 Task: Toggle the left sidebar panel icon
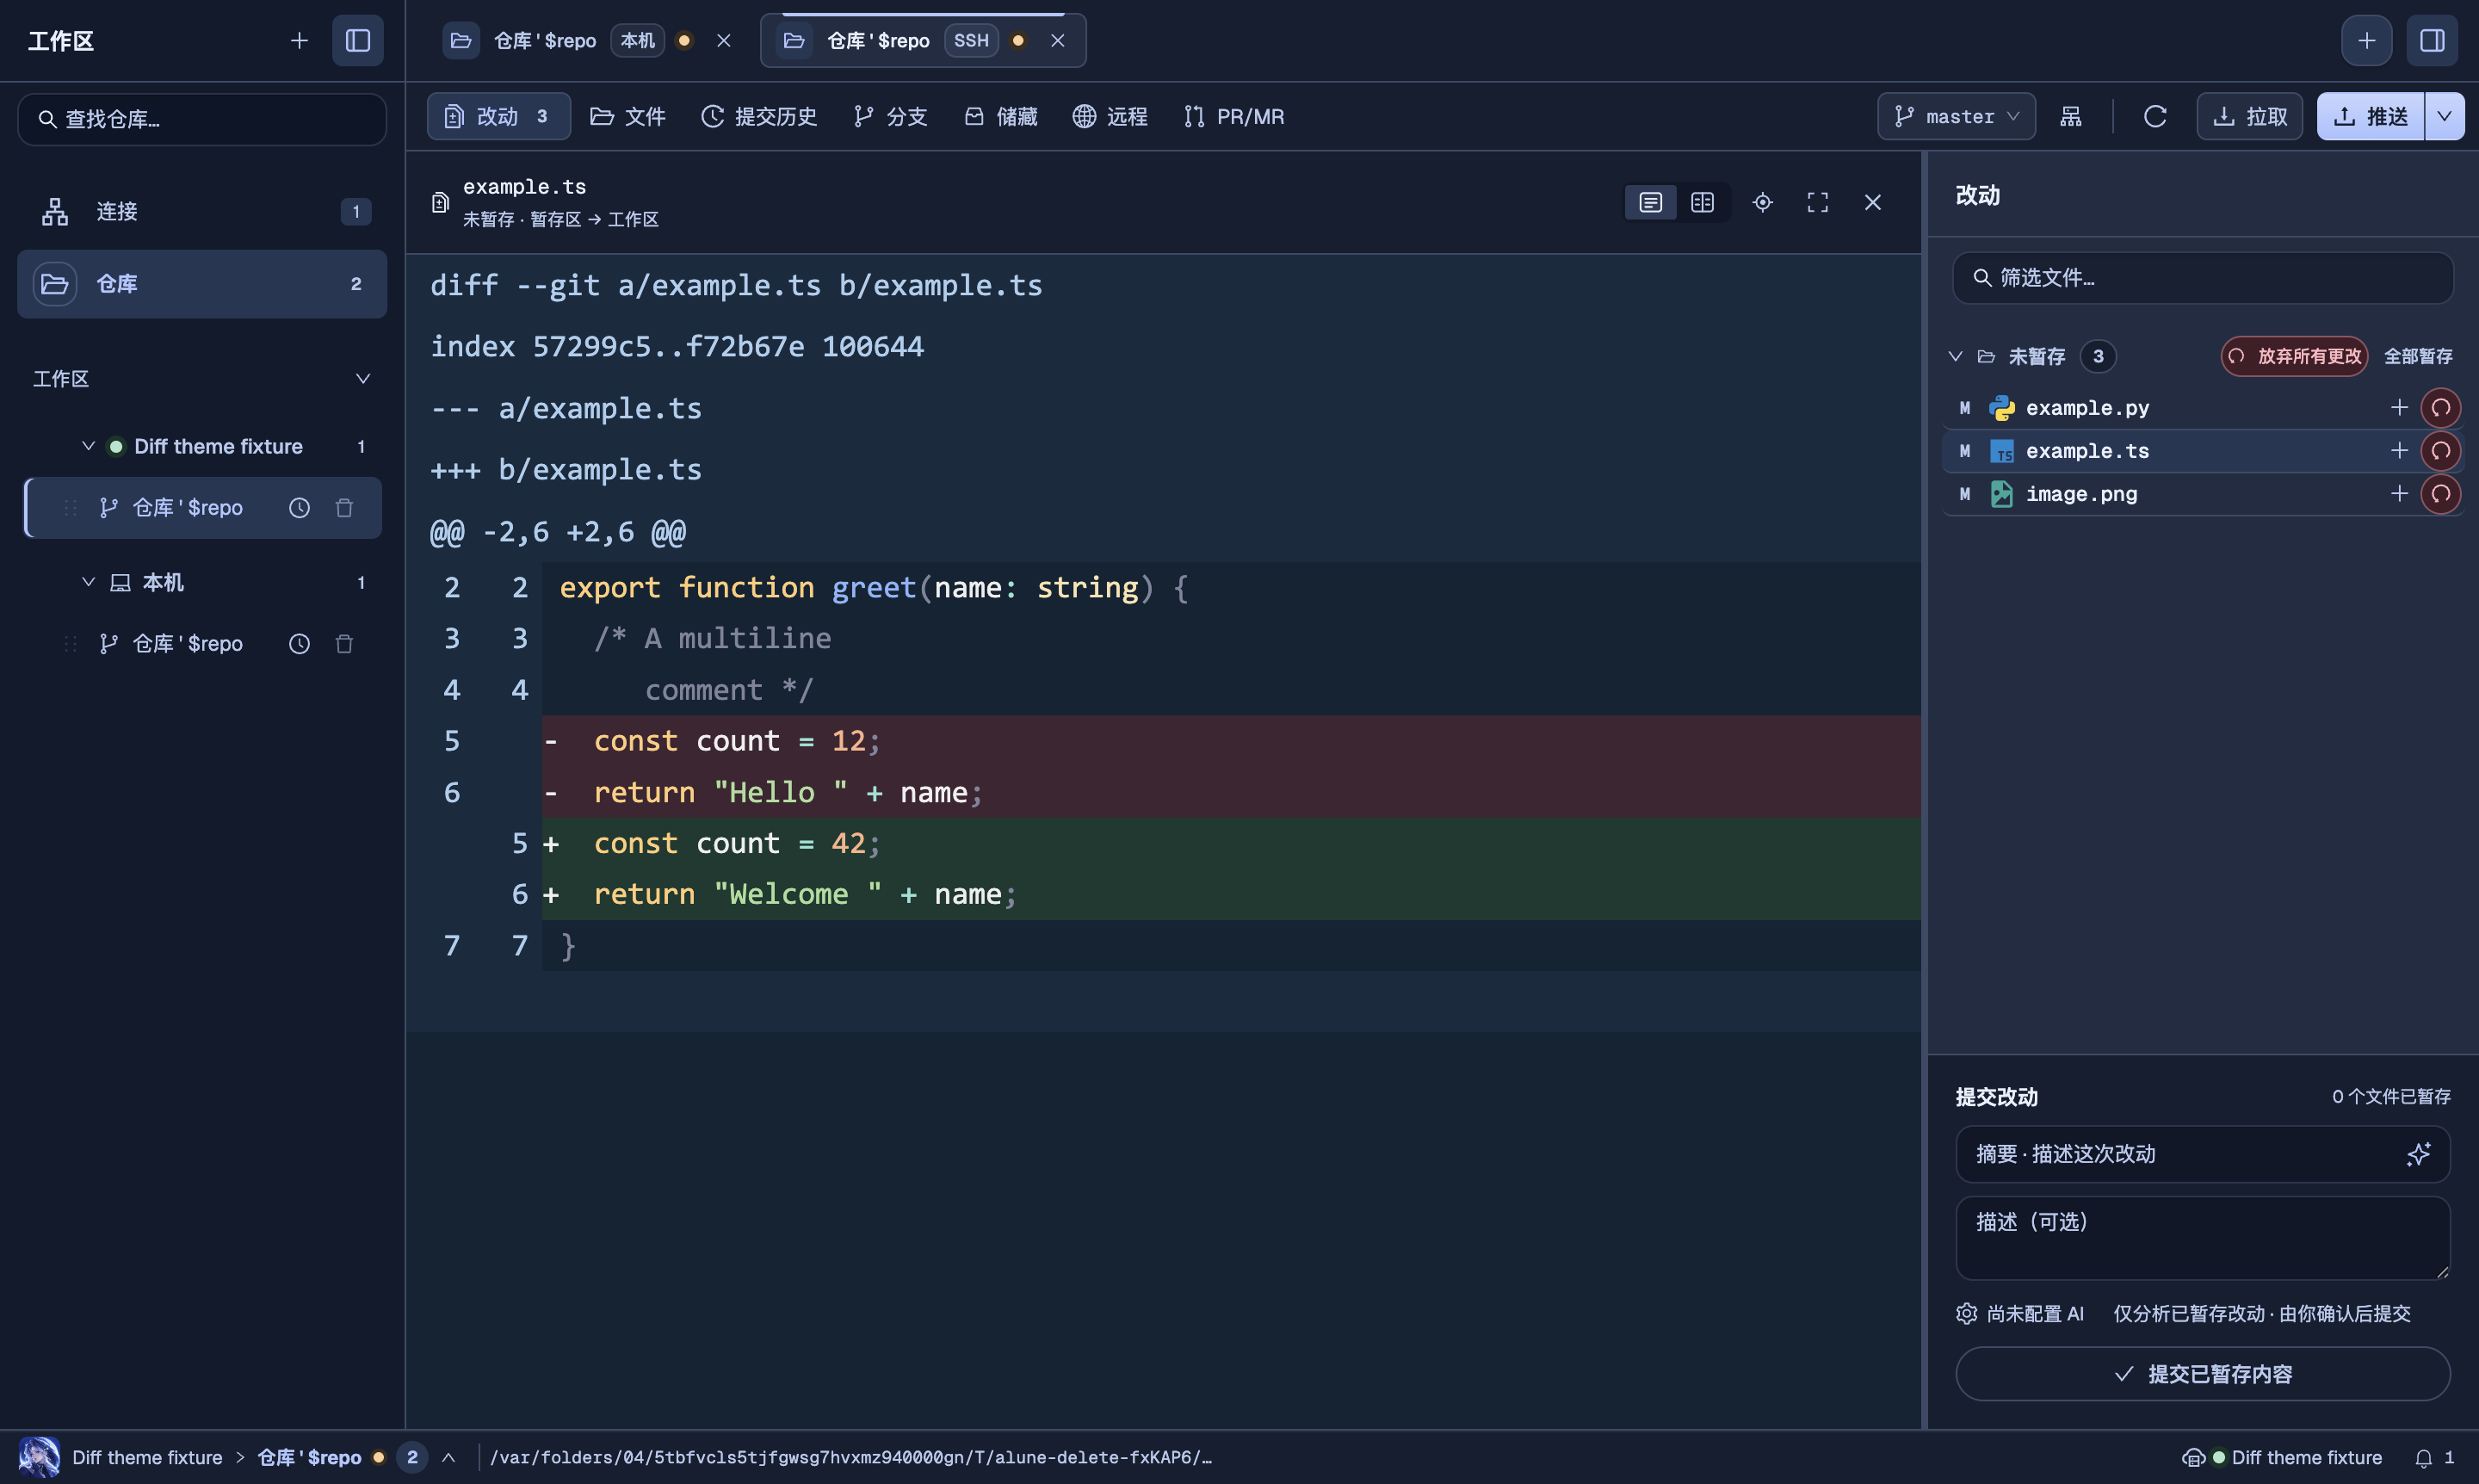(x=358, y=41)
